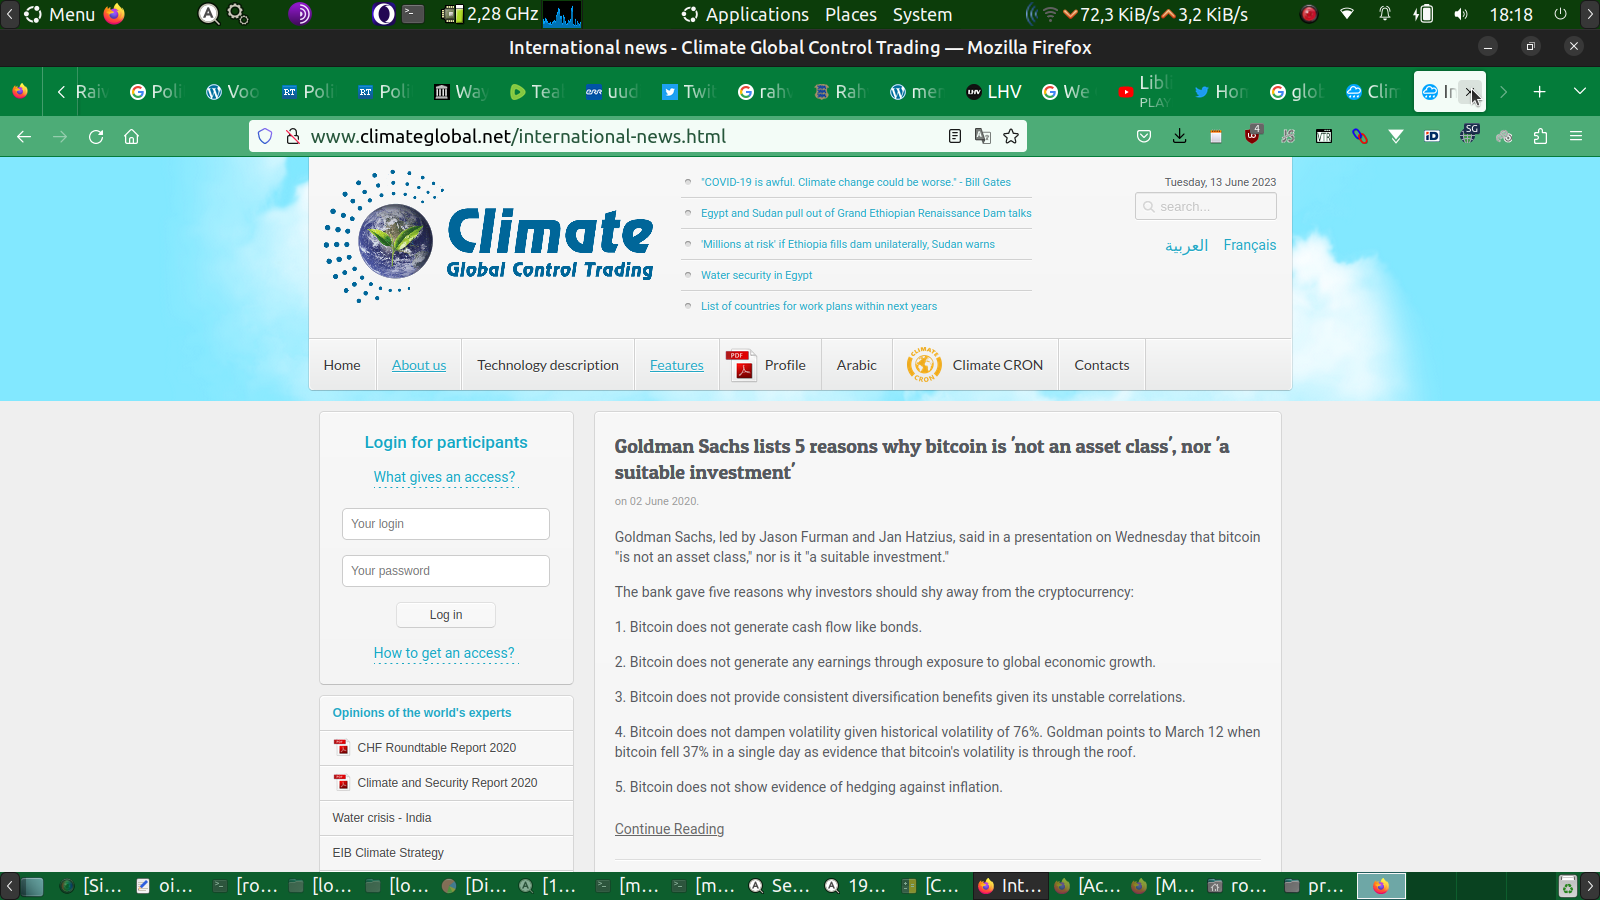Open 'What gives an access?' link

445,477
